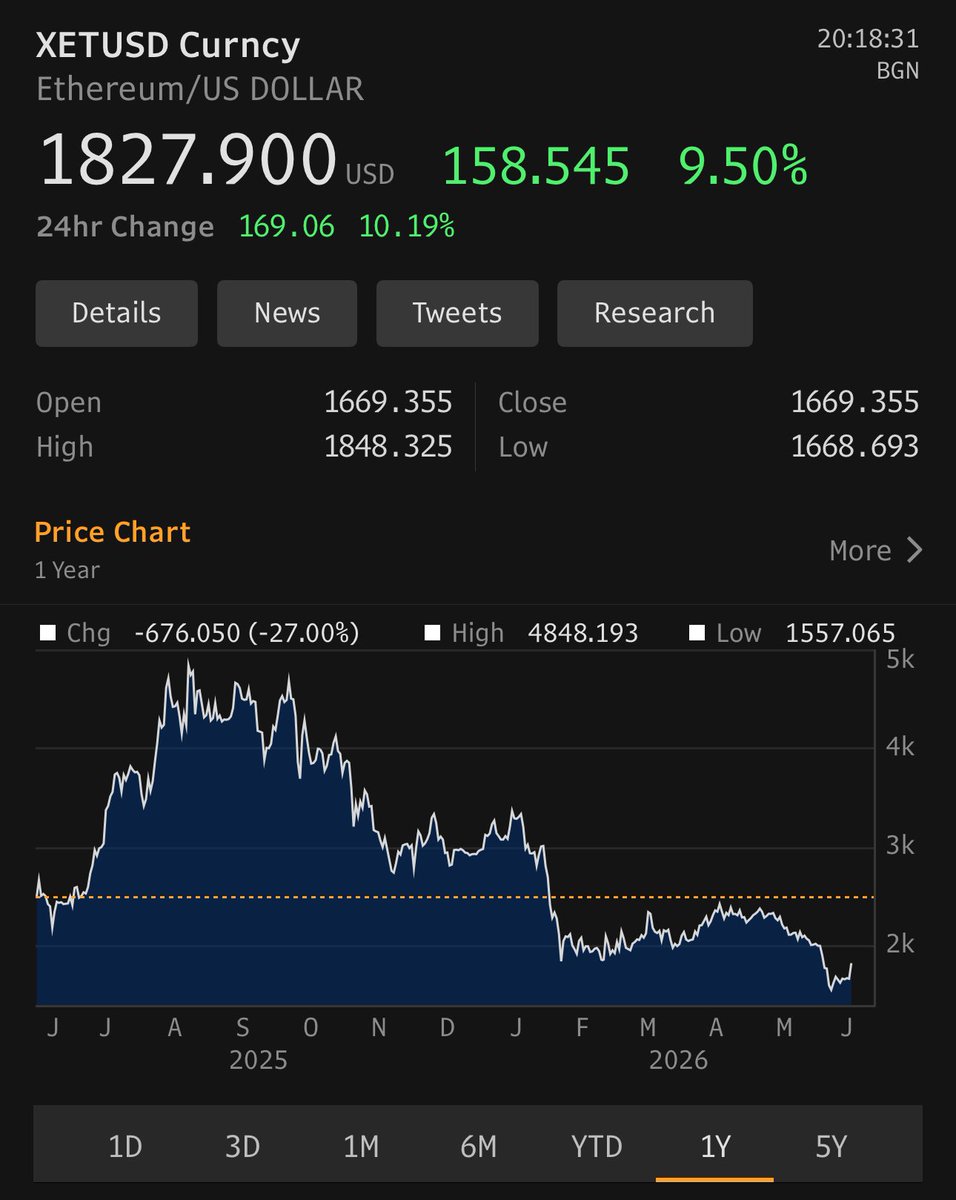The image size is (956, 1200).
Task: Click the orange dashed reference line
Action: click(454, 897)
